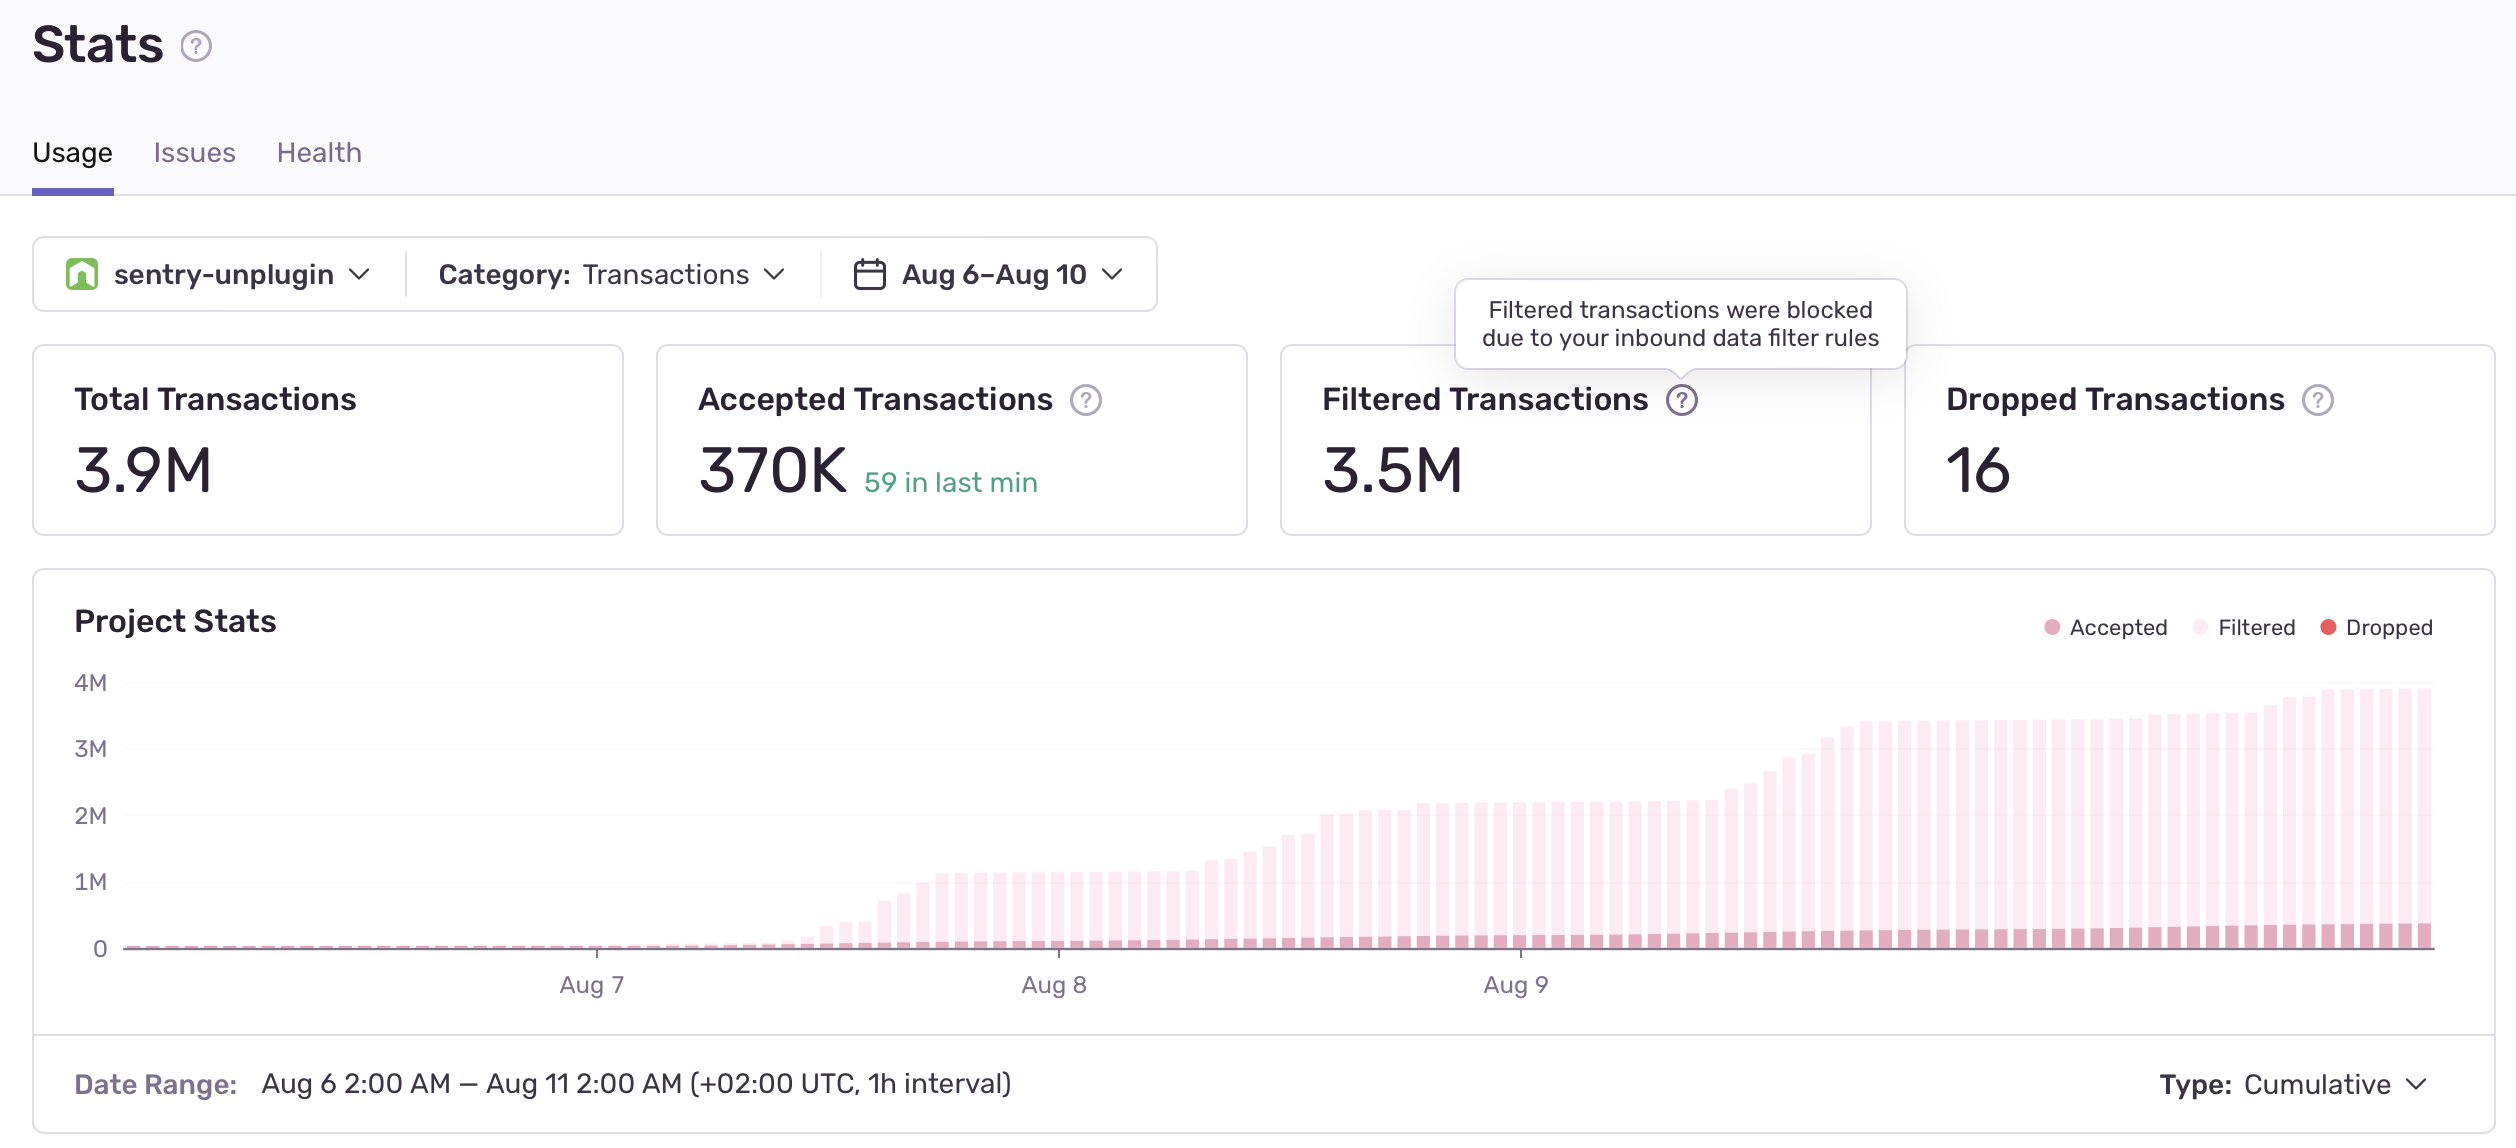Switch to the Usage tab
Image resolution: width=2516 pixels, height=1148 pixels.
tap(72, 153)
